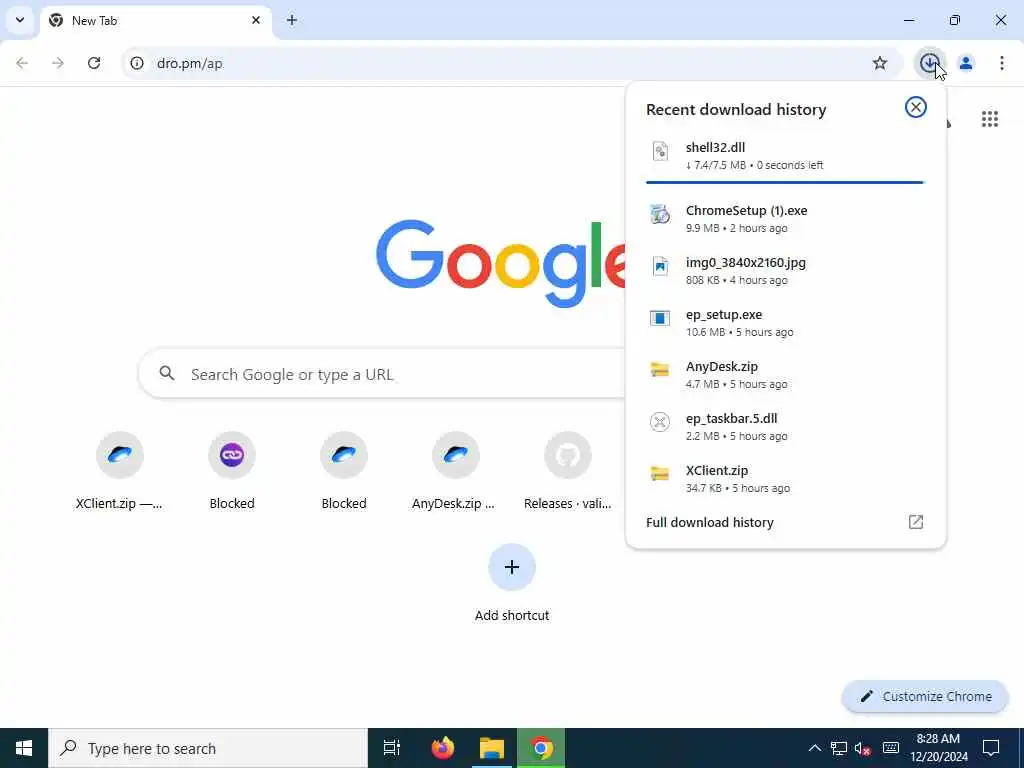Viewport: 1024px width, 768px height.
Task: Click the network icon in system tray
Action: pyautogui.click(x=839, y=748)
